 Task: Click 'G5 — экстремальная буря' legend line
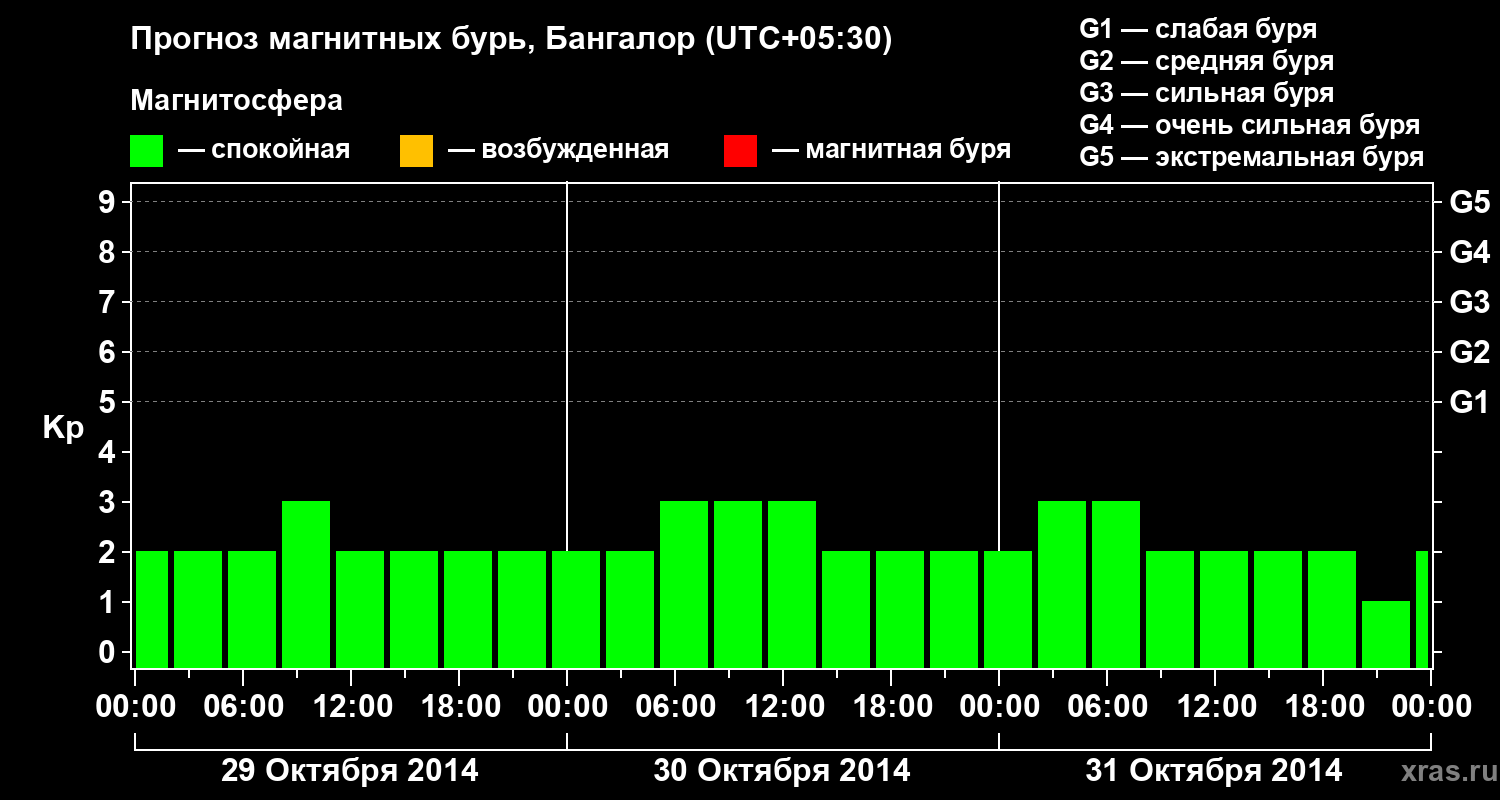(x=1251, y=158)
